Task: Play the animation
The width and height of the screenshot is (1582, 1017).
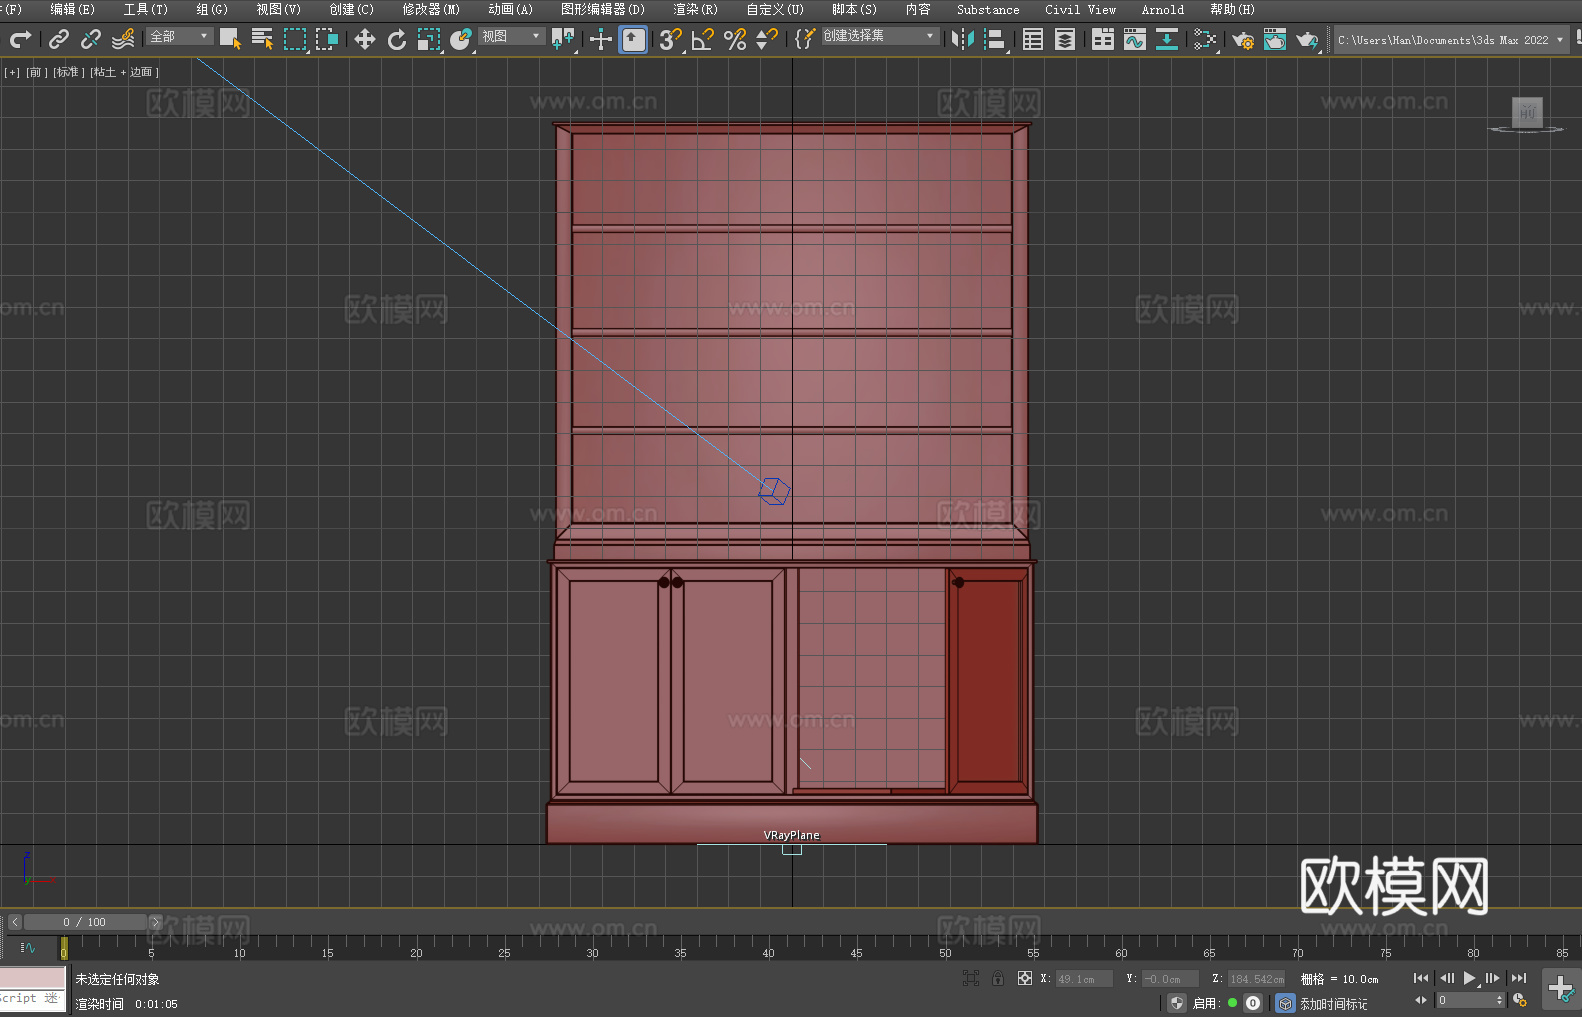Action: (1469, 978)
